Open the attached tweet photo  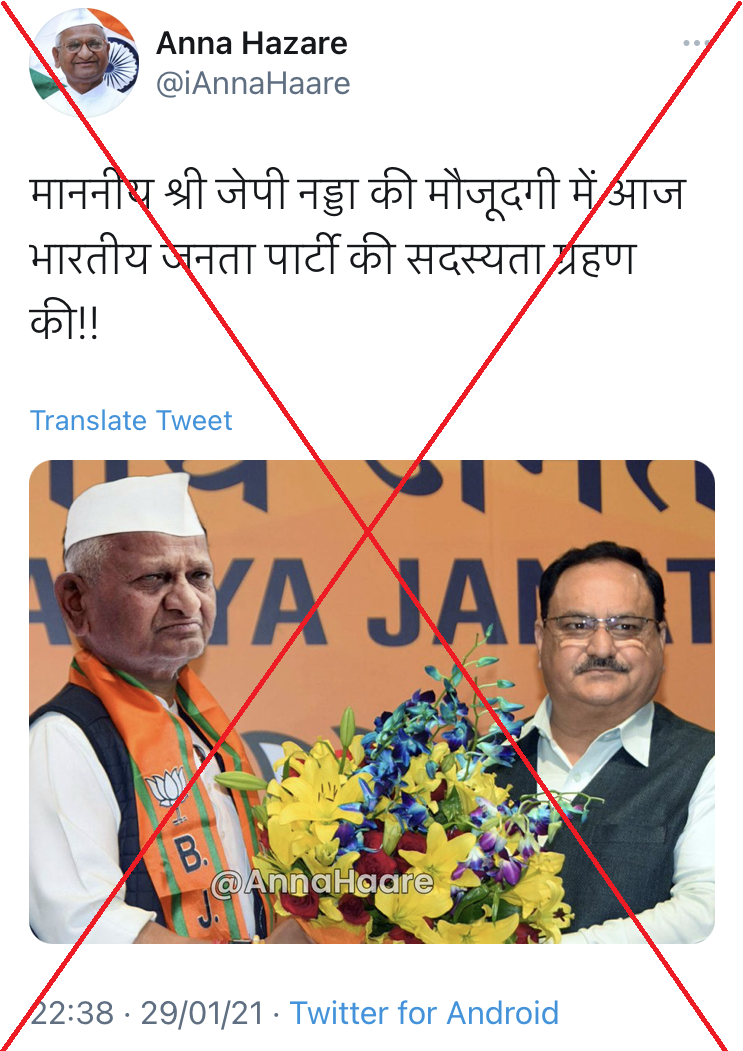click(372, 702)
